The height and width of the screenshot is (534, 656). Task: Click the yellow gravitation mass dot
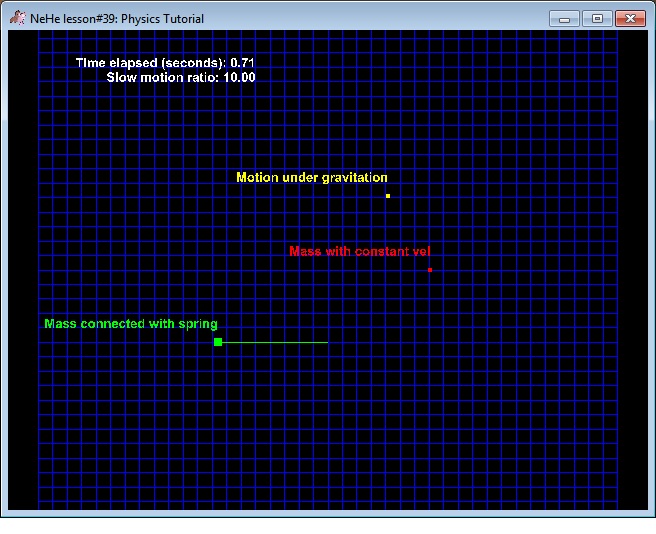click(388, 196)
